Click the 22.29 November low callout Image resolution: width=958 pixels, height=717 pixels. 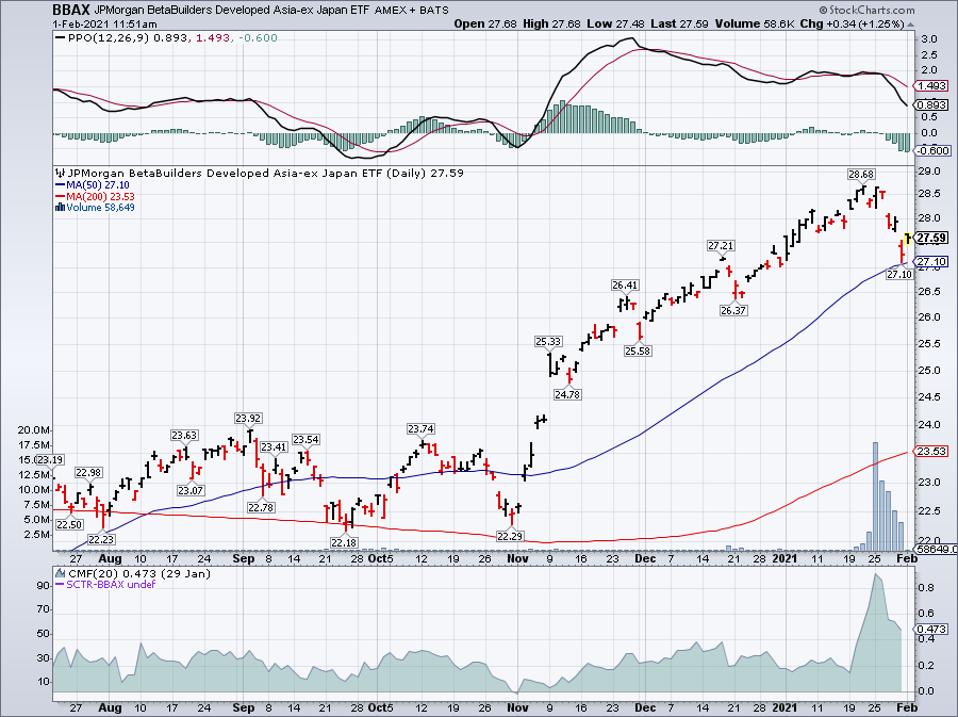click(x=510, y=536)
